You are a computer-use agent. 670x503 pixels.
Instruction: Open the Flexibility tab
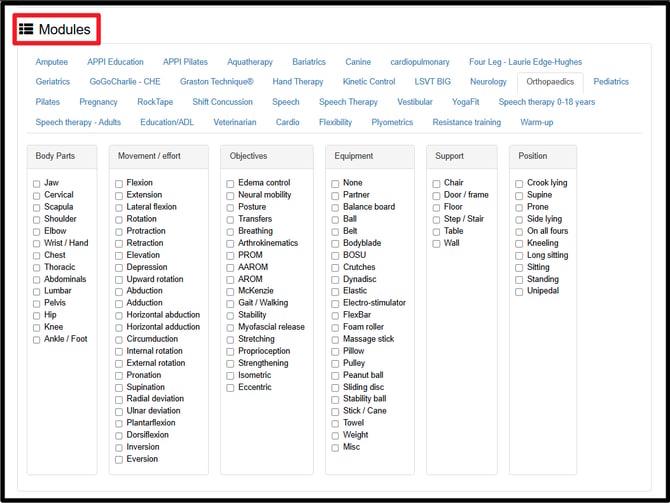point(335,122)
